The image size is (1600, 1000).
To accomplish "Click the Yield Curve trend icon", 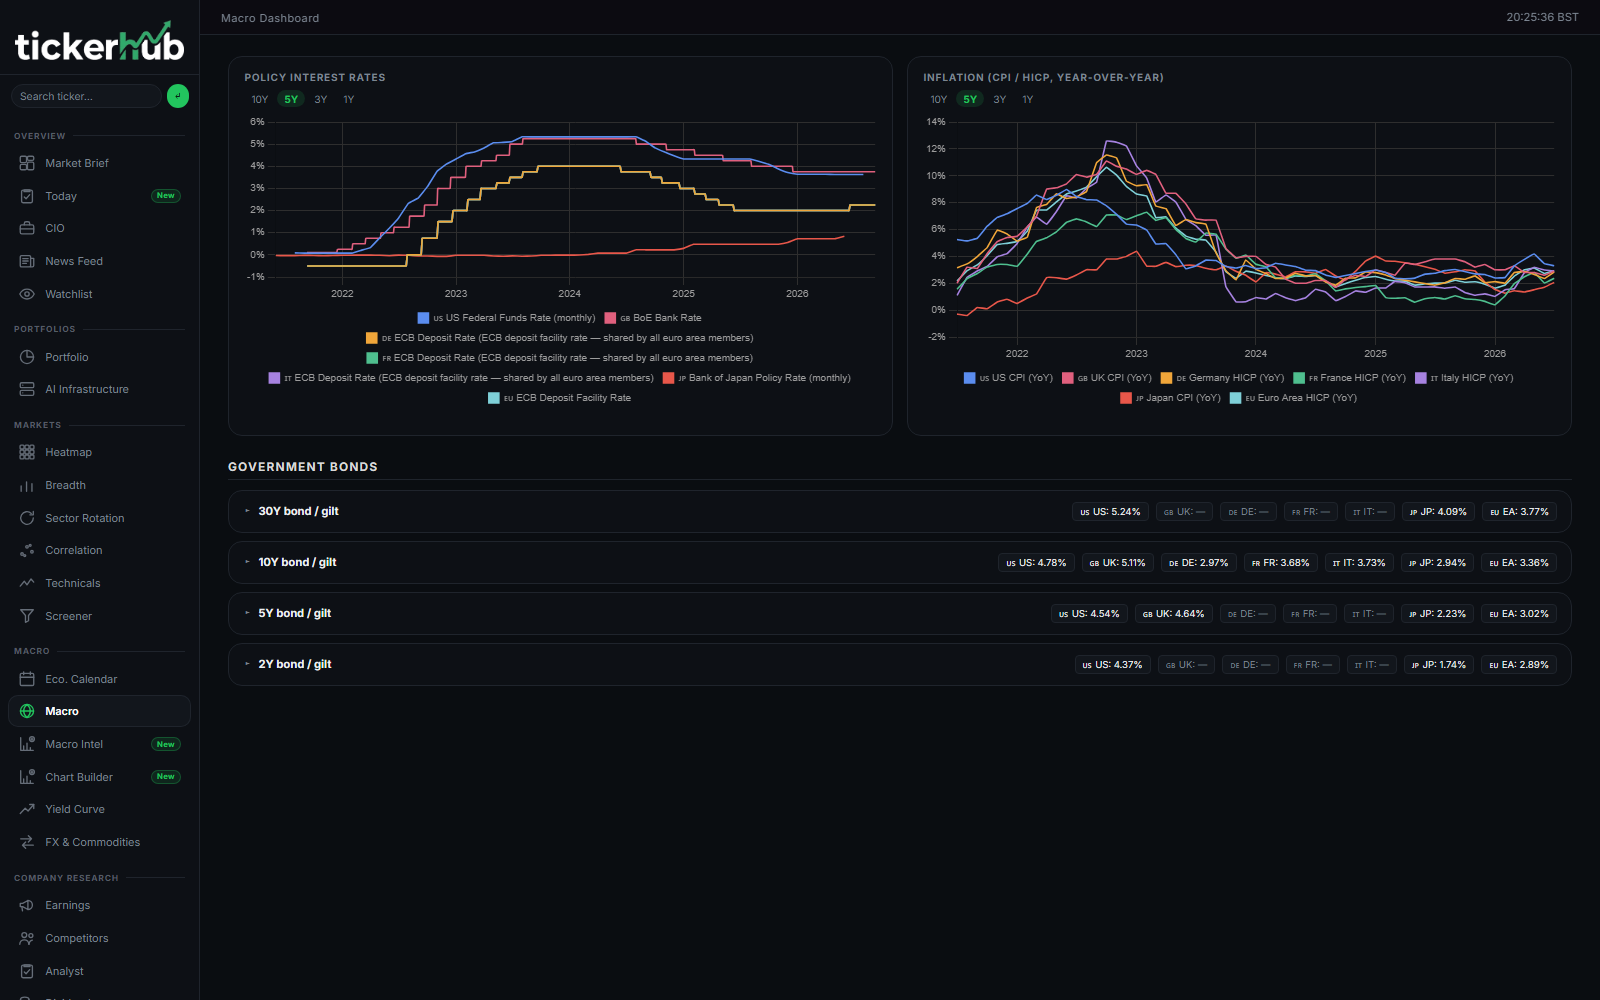I will pos(27,809).
